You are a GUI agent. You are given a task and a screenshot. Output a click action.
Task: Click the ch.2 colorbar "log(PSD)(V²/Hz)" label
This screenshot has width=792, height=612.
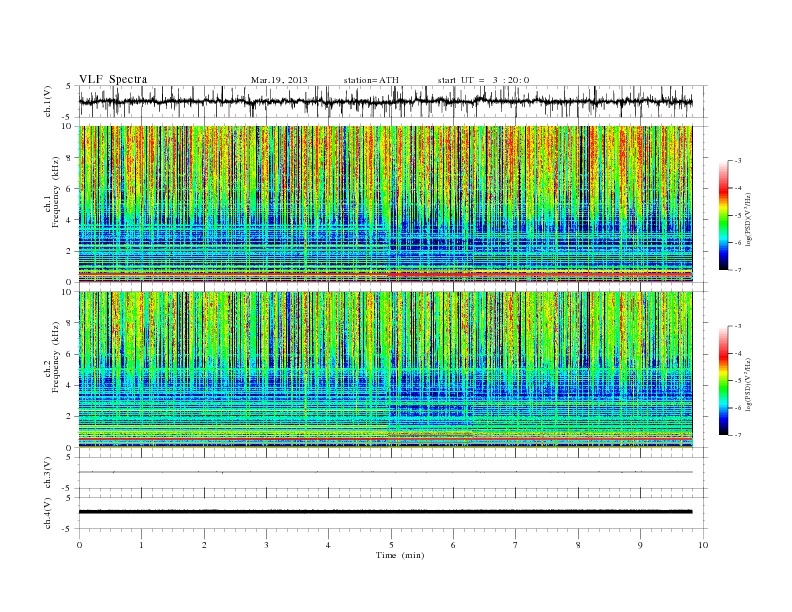pyautogui.click(x=748, y=384)
